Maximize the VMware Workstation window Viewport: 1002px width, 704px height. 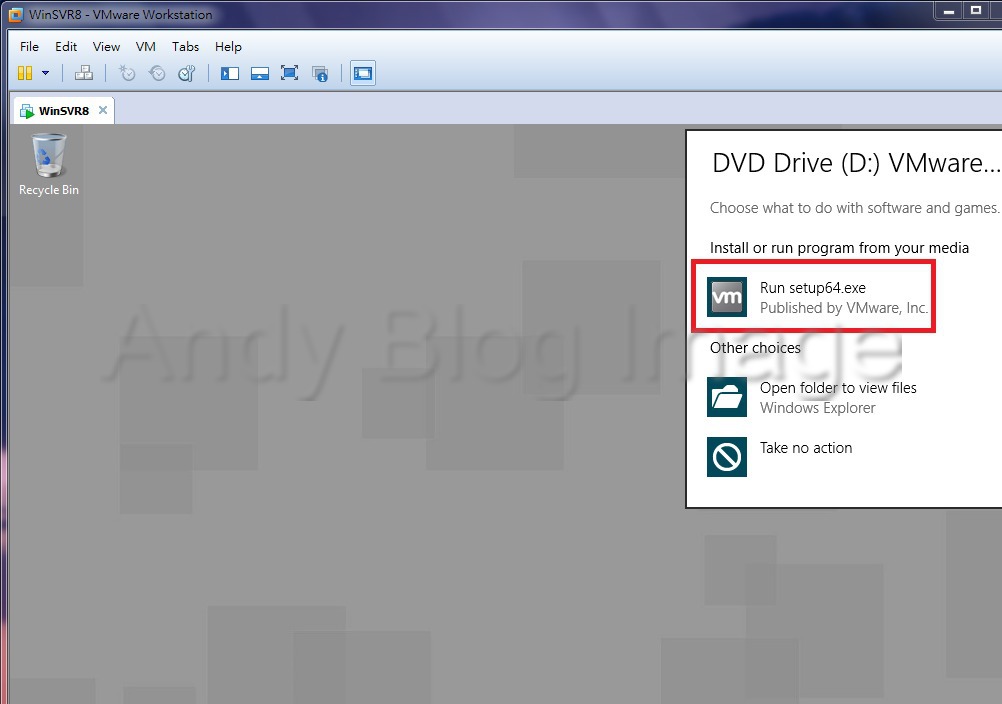tap(976, 11)
